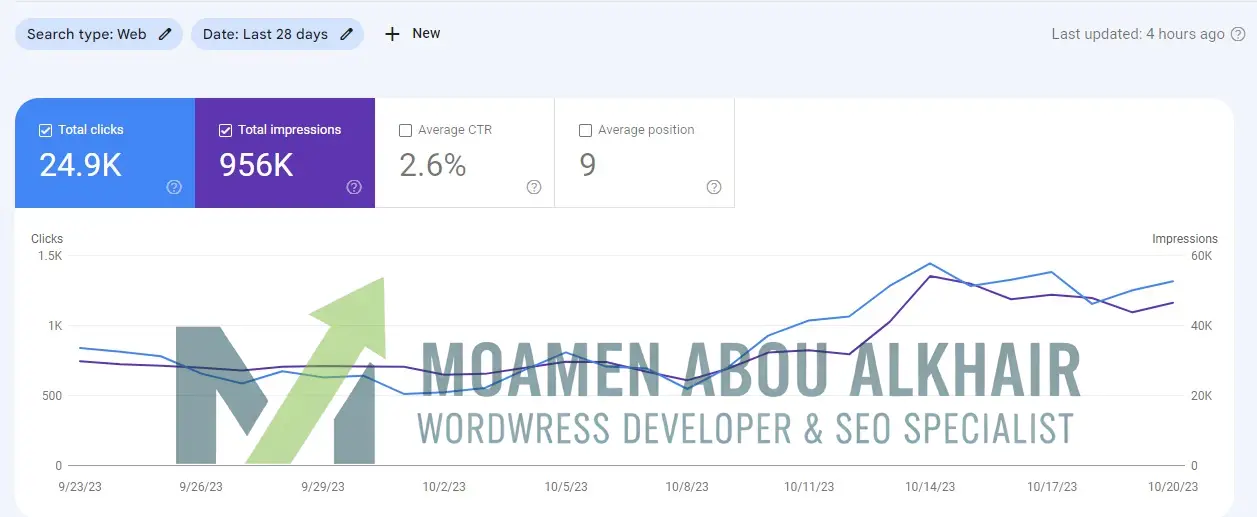1257x517 pixels.
Task: Open help icon in Average CTR card
Action: point(534,187)
